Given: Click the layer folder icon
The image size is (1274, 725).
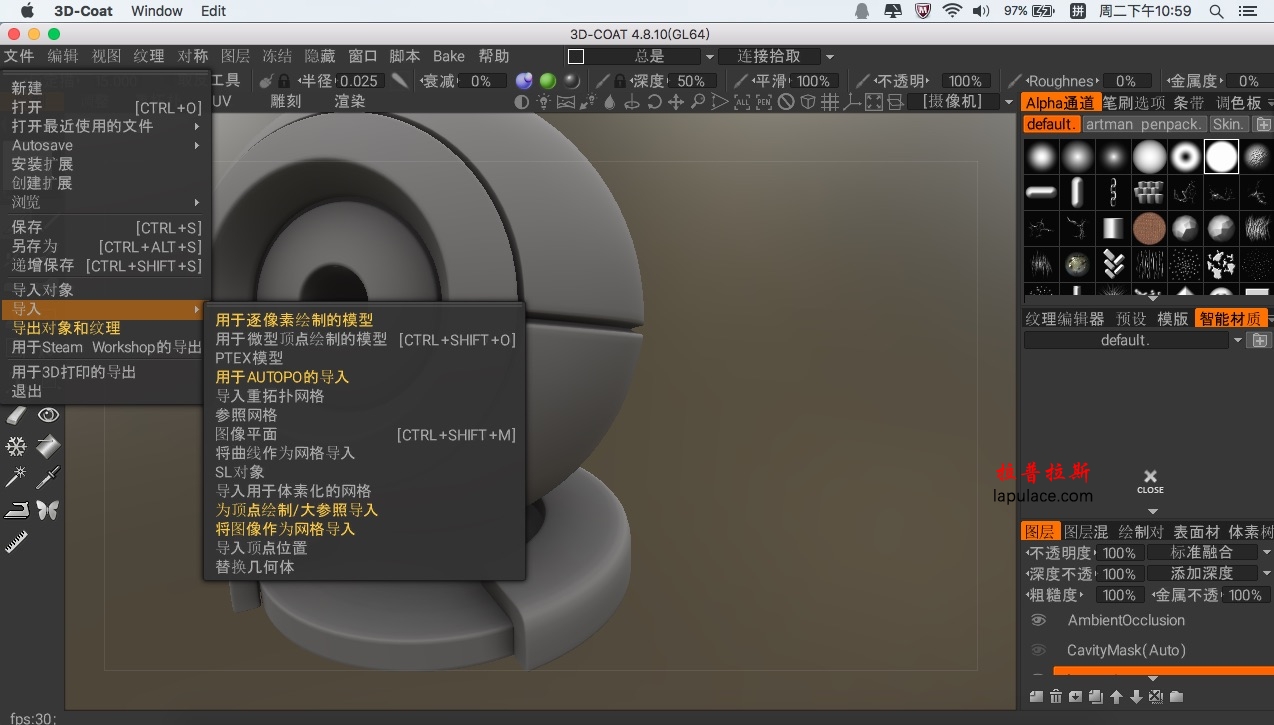Looking at the screenshot, I should [x=1176, y=697].
